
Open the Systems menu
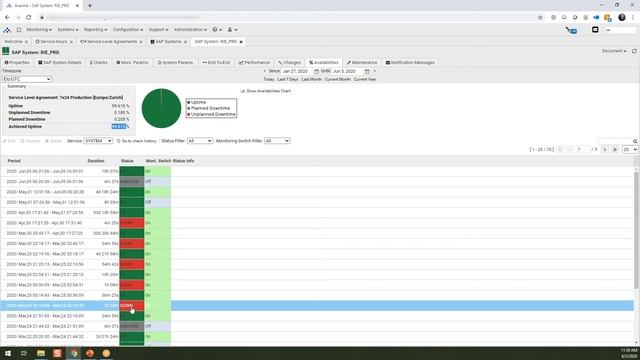[x=68, y=30]
